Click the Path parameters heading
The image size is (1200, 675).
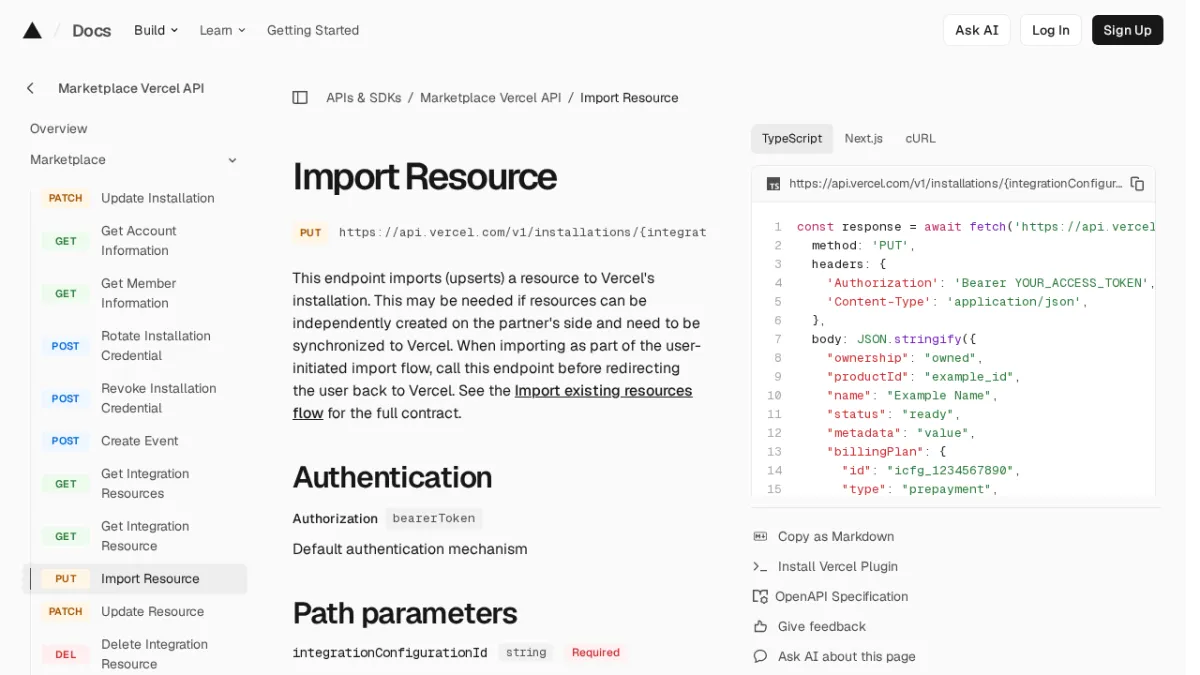point(405,613)
